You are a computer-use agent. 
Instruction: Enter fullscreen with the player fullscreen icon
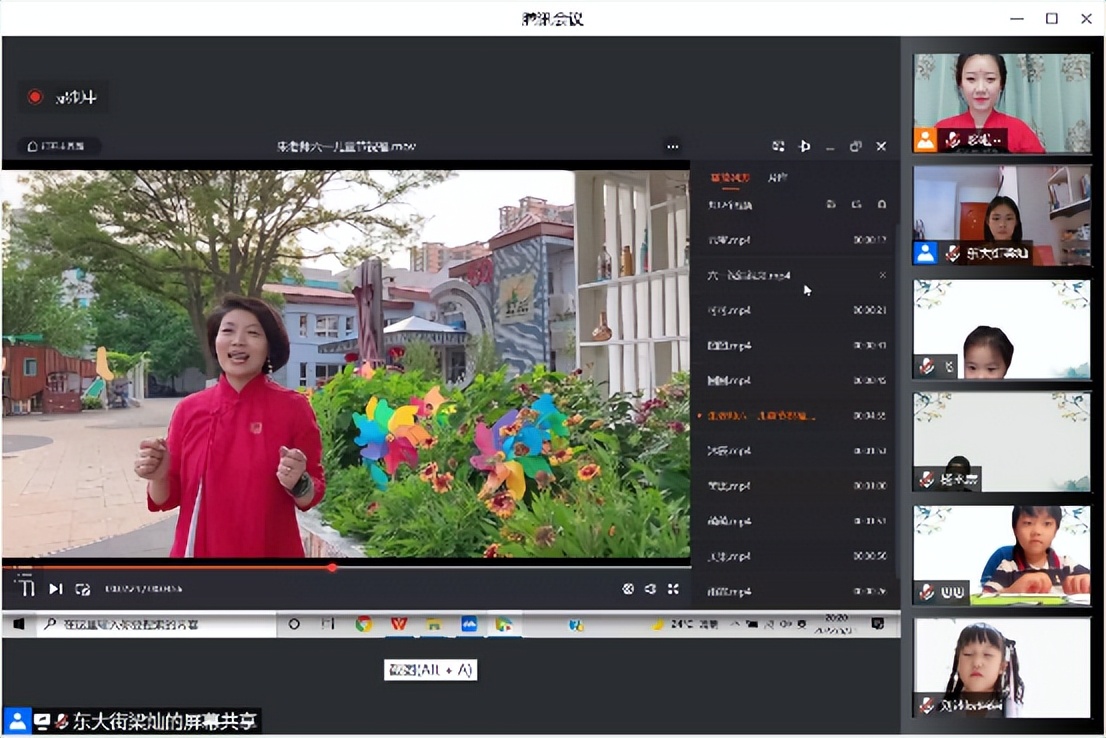point(672,590)
